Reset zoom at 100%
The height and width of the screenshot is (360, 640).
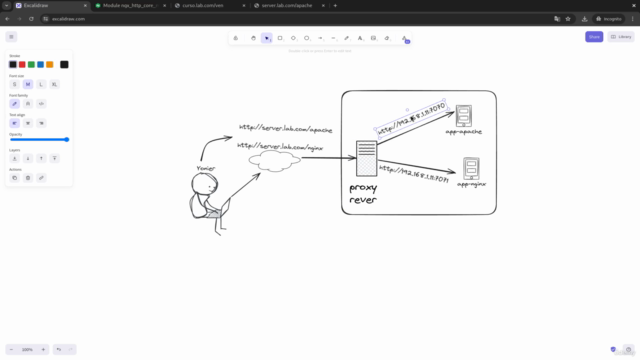point(27,349)
